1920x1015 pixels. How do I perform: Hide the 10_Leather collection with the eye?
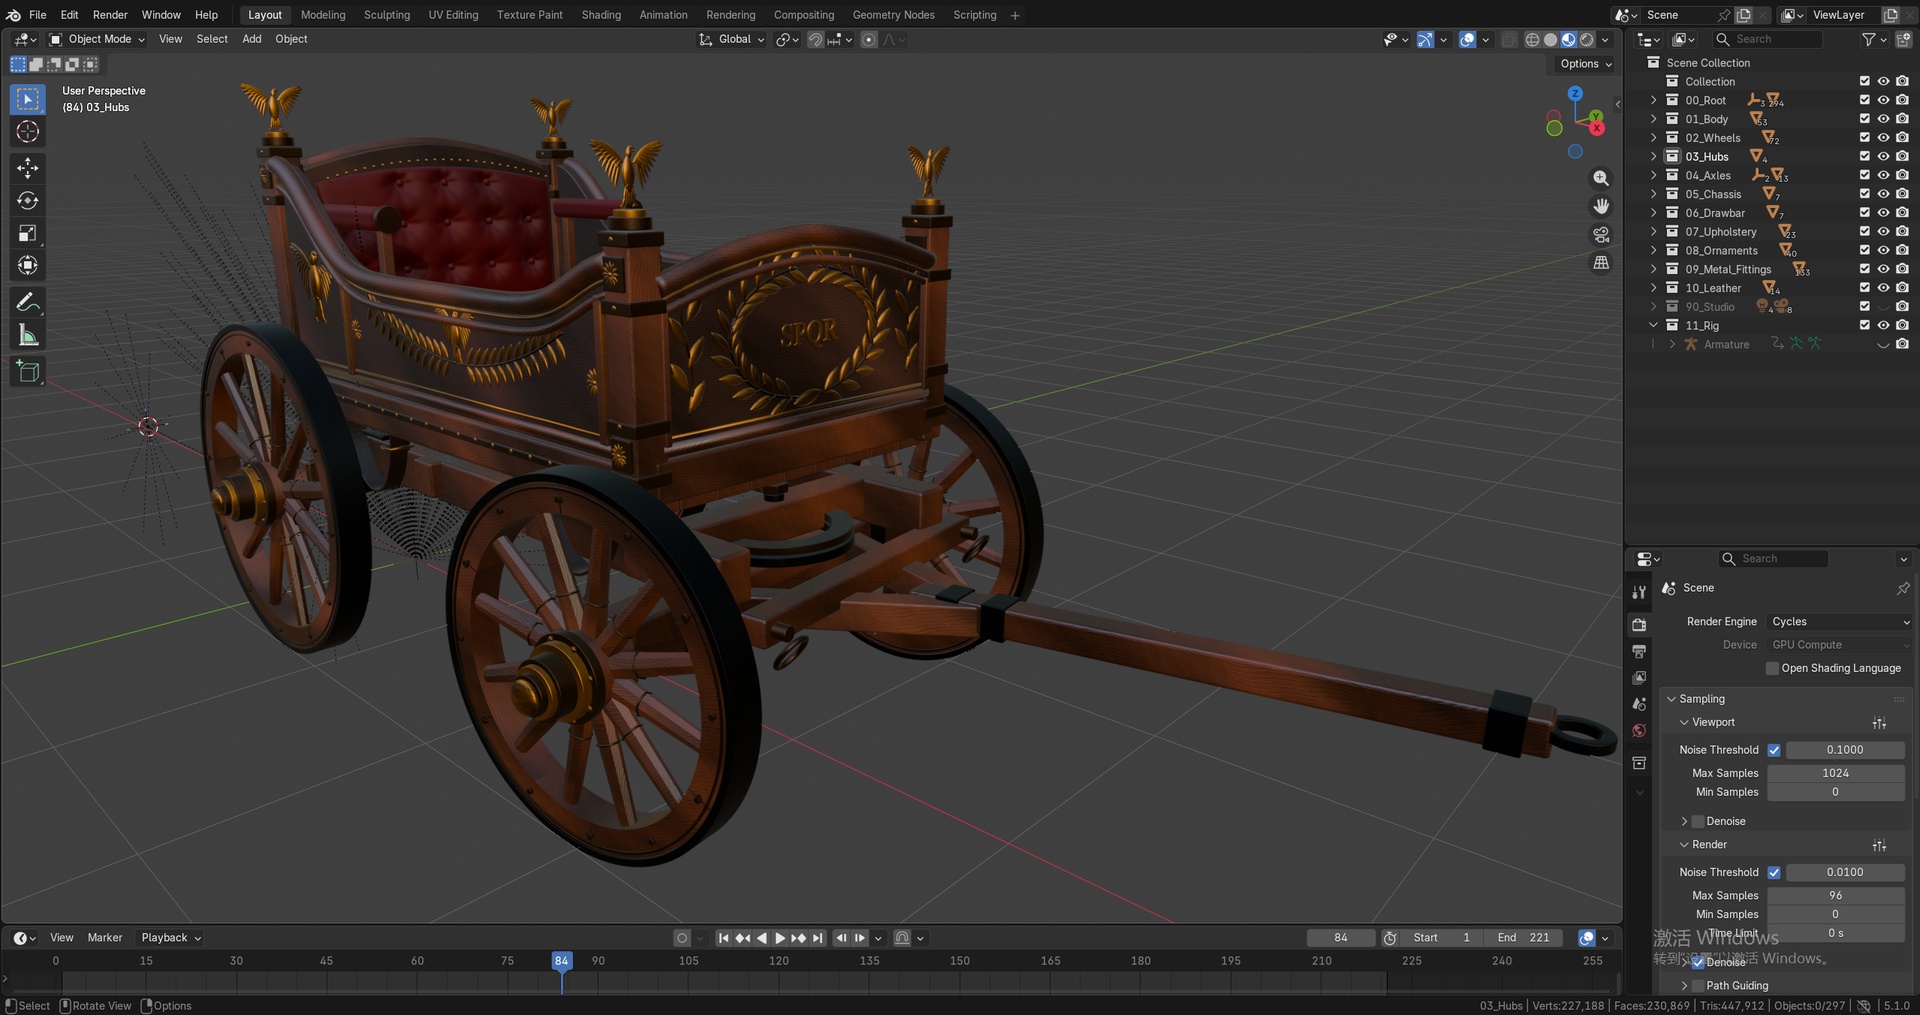click(x=1883, y=288)
